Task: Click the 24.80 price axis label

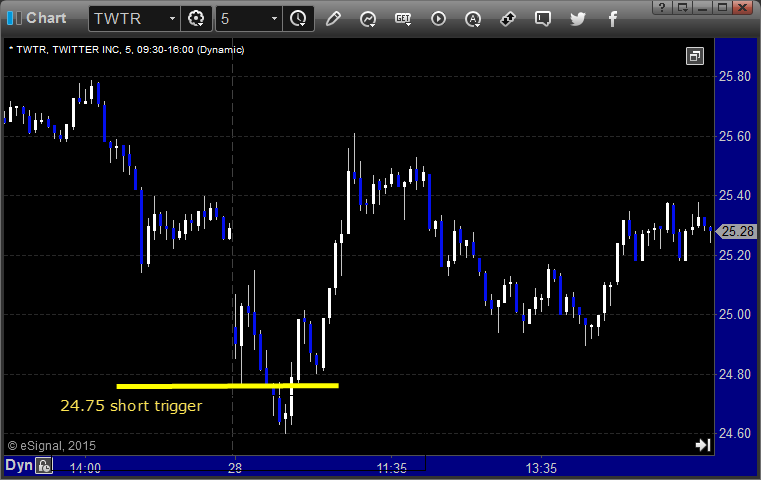Action: click(x=735, y=374)
